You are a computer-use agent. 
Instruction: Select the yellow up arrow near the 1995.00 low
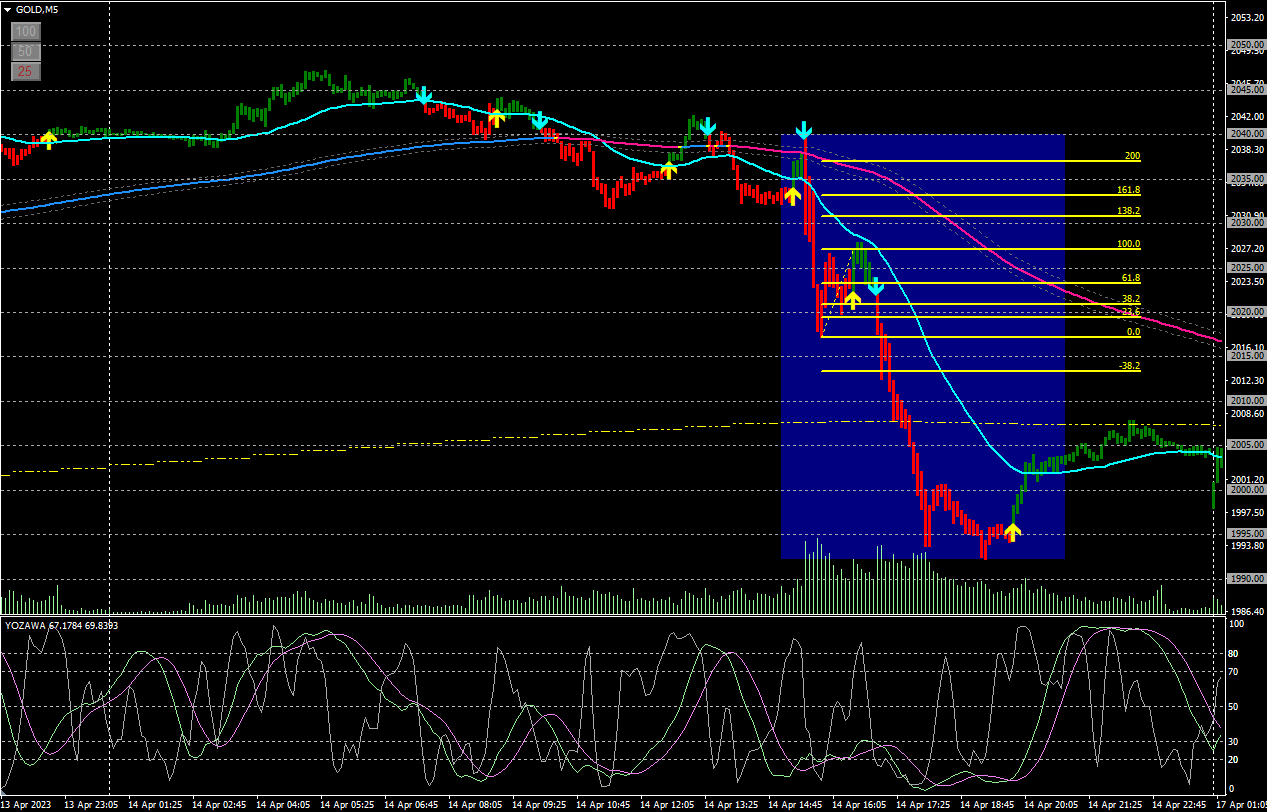coord(1011,532)
